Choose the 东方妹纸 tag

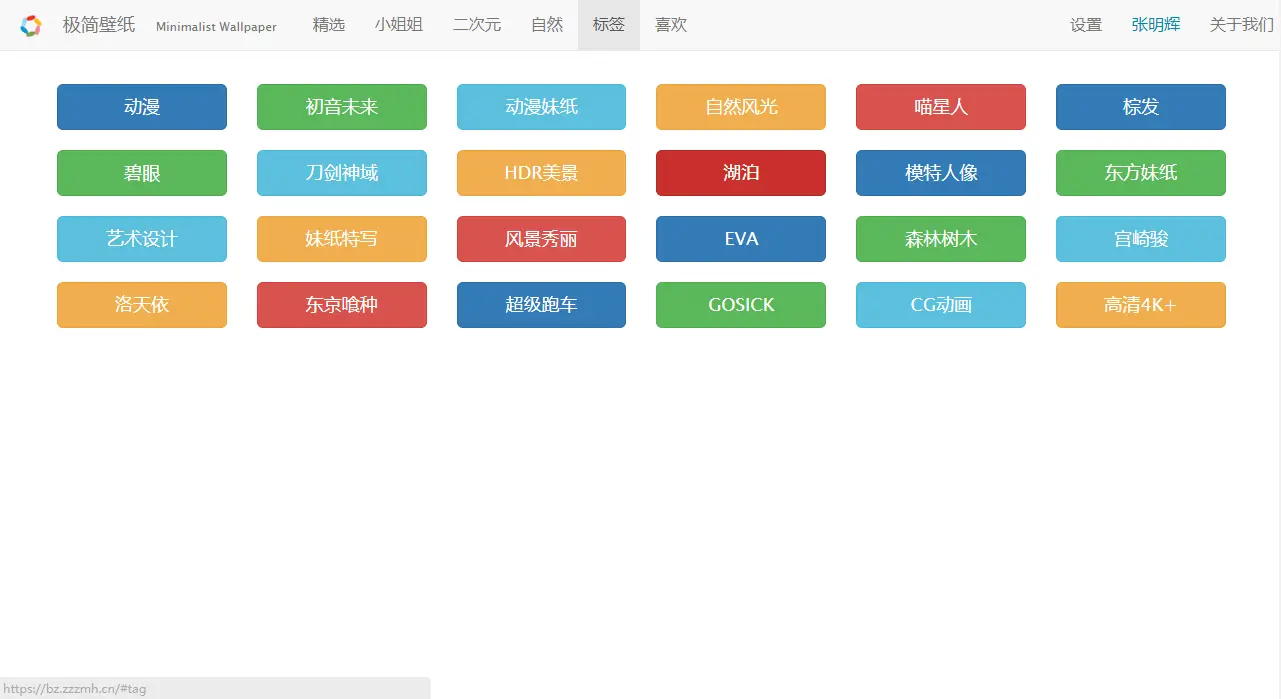pyautogui.click(x=1141, y=173)
